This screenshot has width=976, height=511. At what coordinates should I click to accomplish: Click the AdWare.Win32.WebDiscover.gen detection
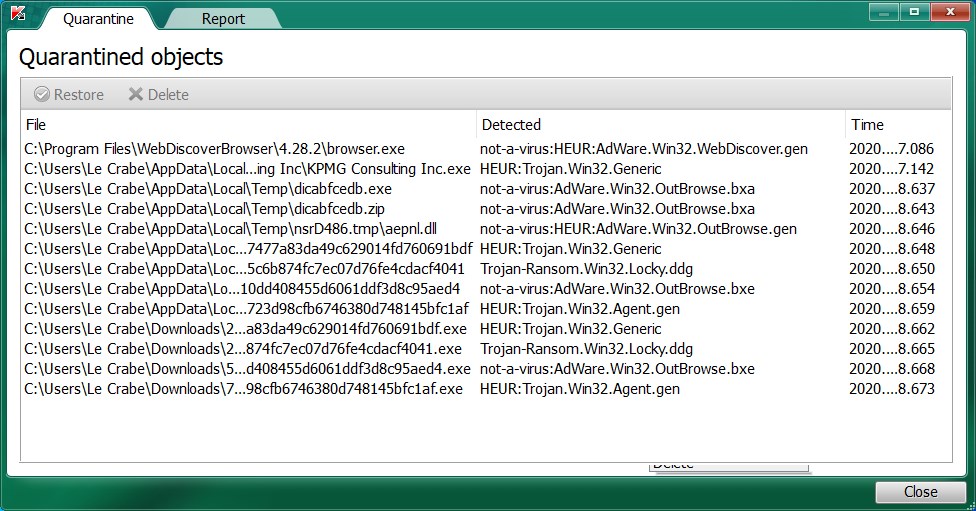click(644, 149)
